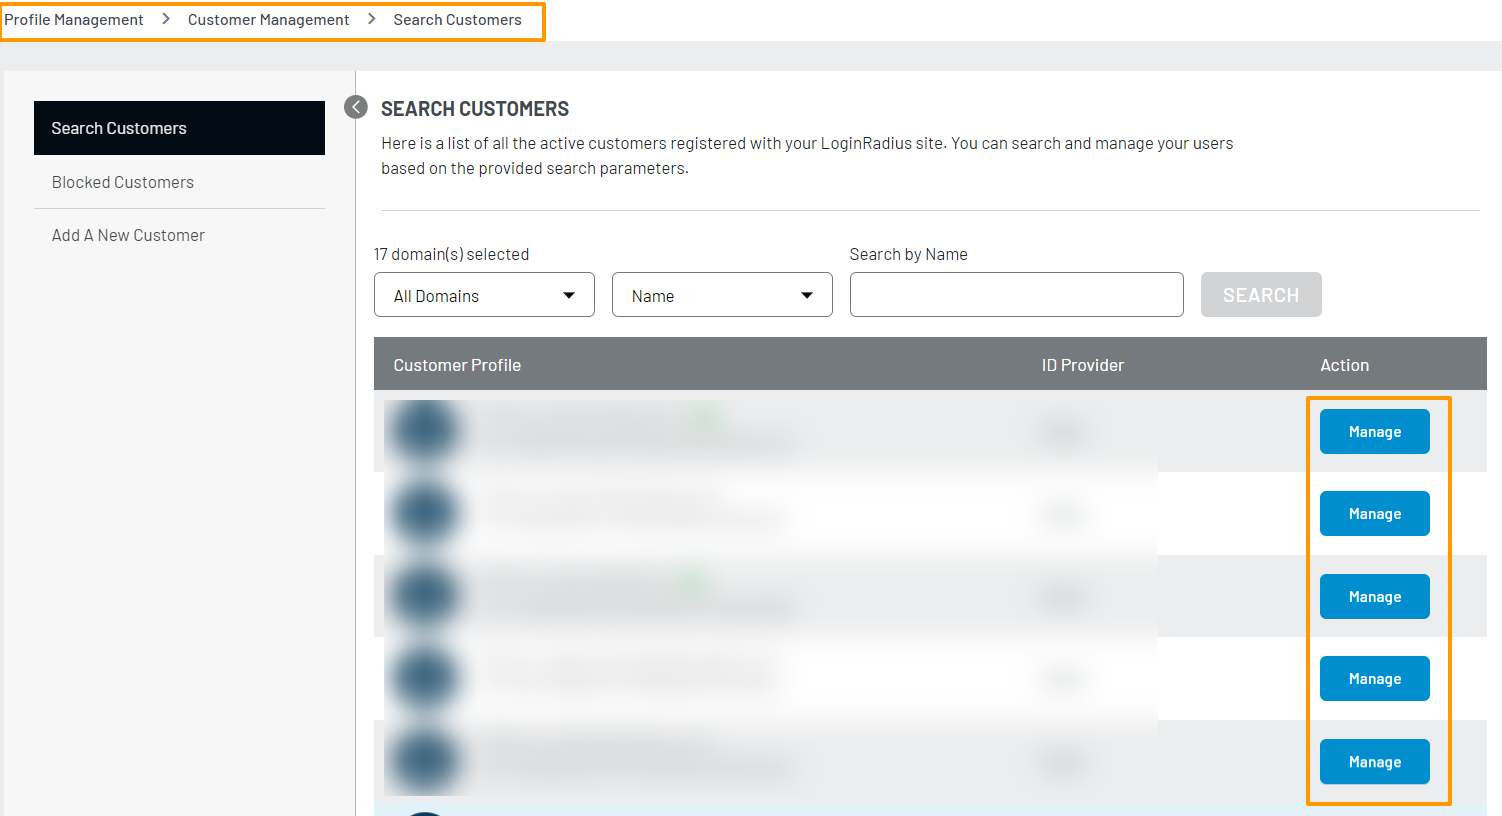Click the third customer's avatar icon
The width and height of the screenshot is (1502, 816).
pos(425,595)
